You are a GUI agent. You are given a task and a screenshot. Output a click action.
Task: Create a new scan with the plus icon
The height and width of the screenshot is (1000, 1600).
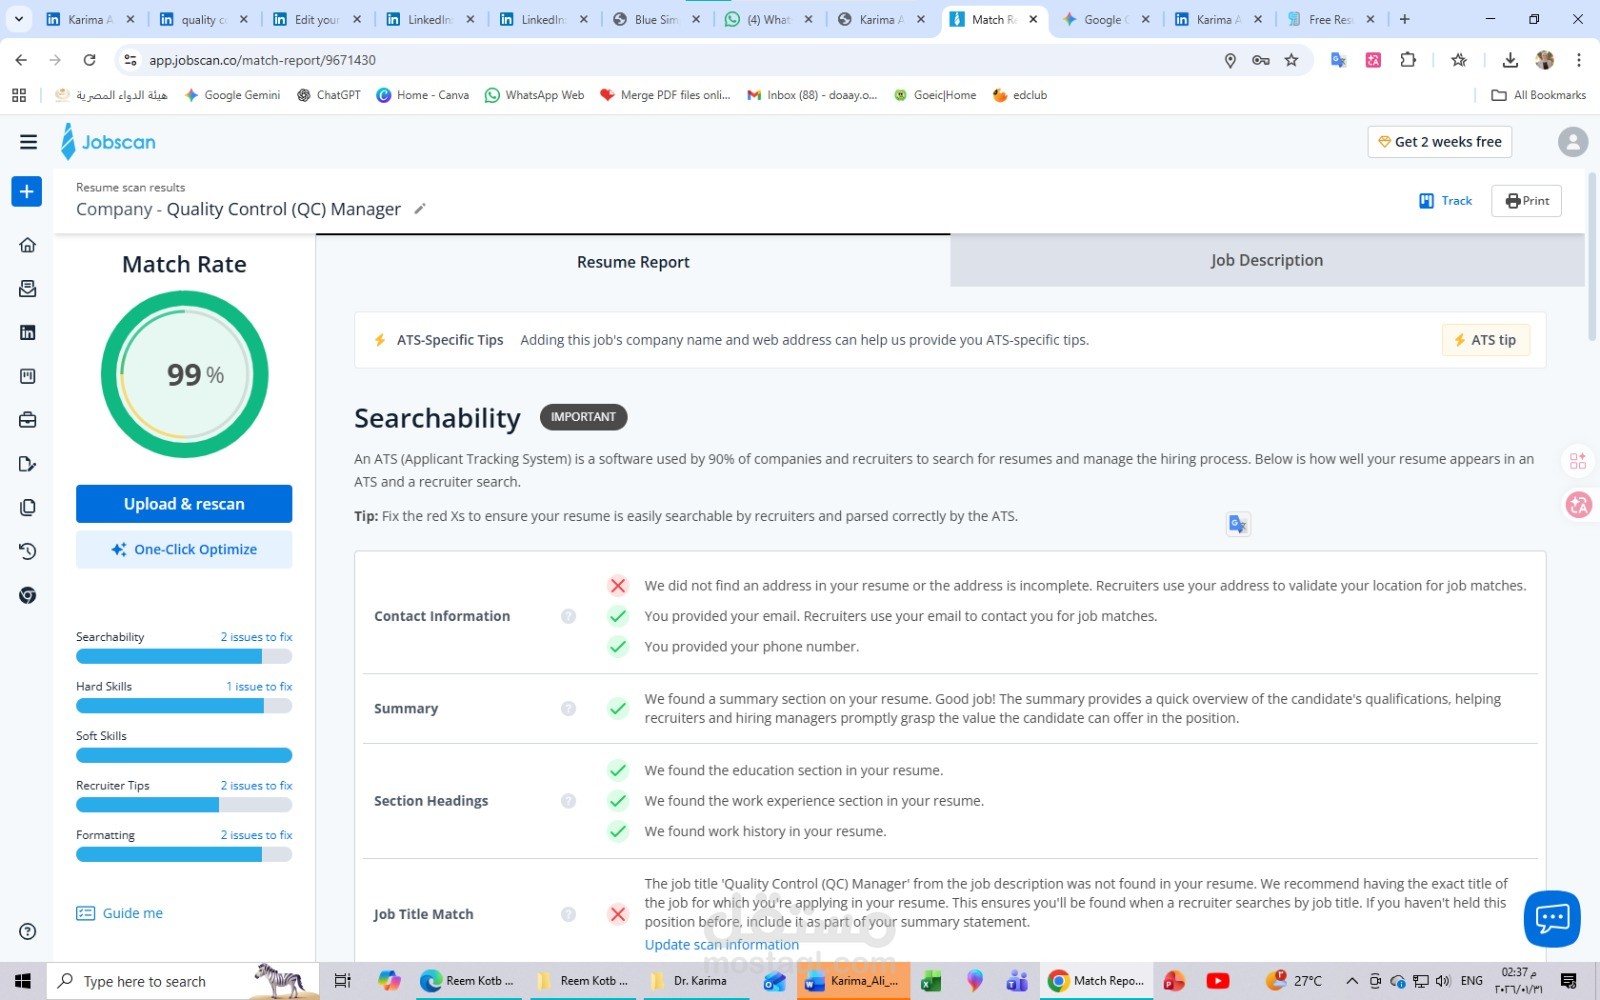[x=26, y=191]
